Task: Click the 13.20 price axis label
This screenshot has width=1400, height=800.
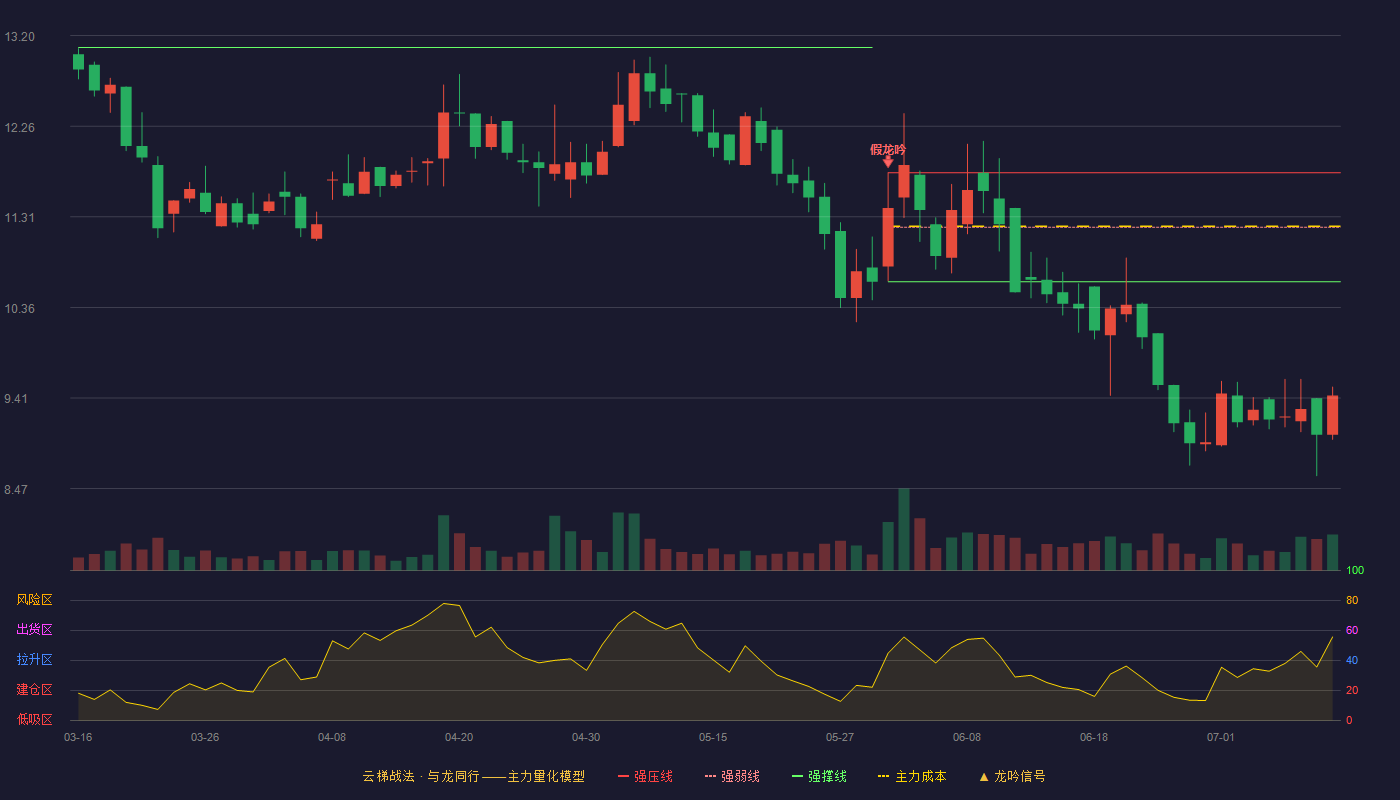Action: [20, 37]
